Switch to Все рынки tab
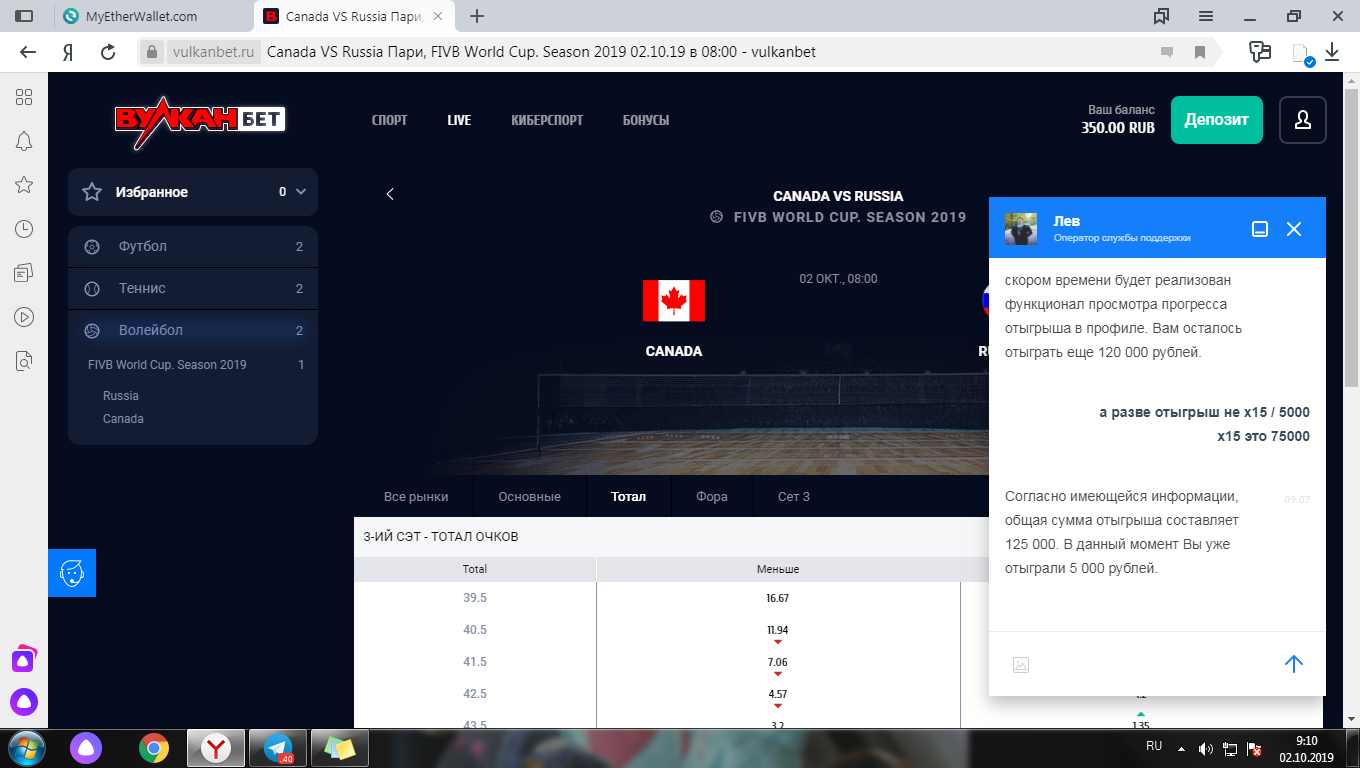The height and width of the screenshot is (768, 1360). point(416,496)
